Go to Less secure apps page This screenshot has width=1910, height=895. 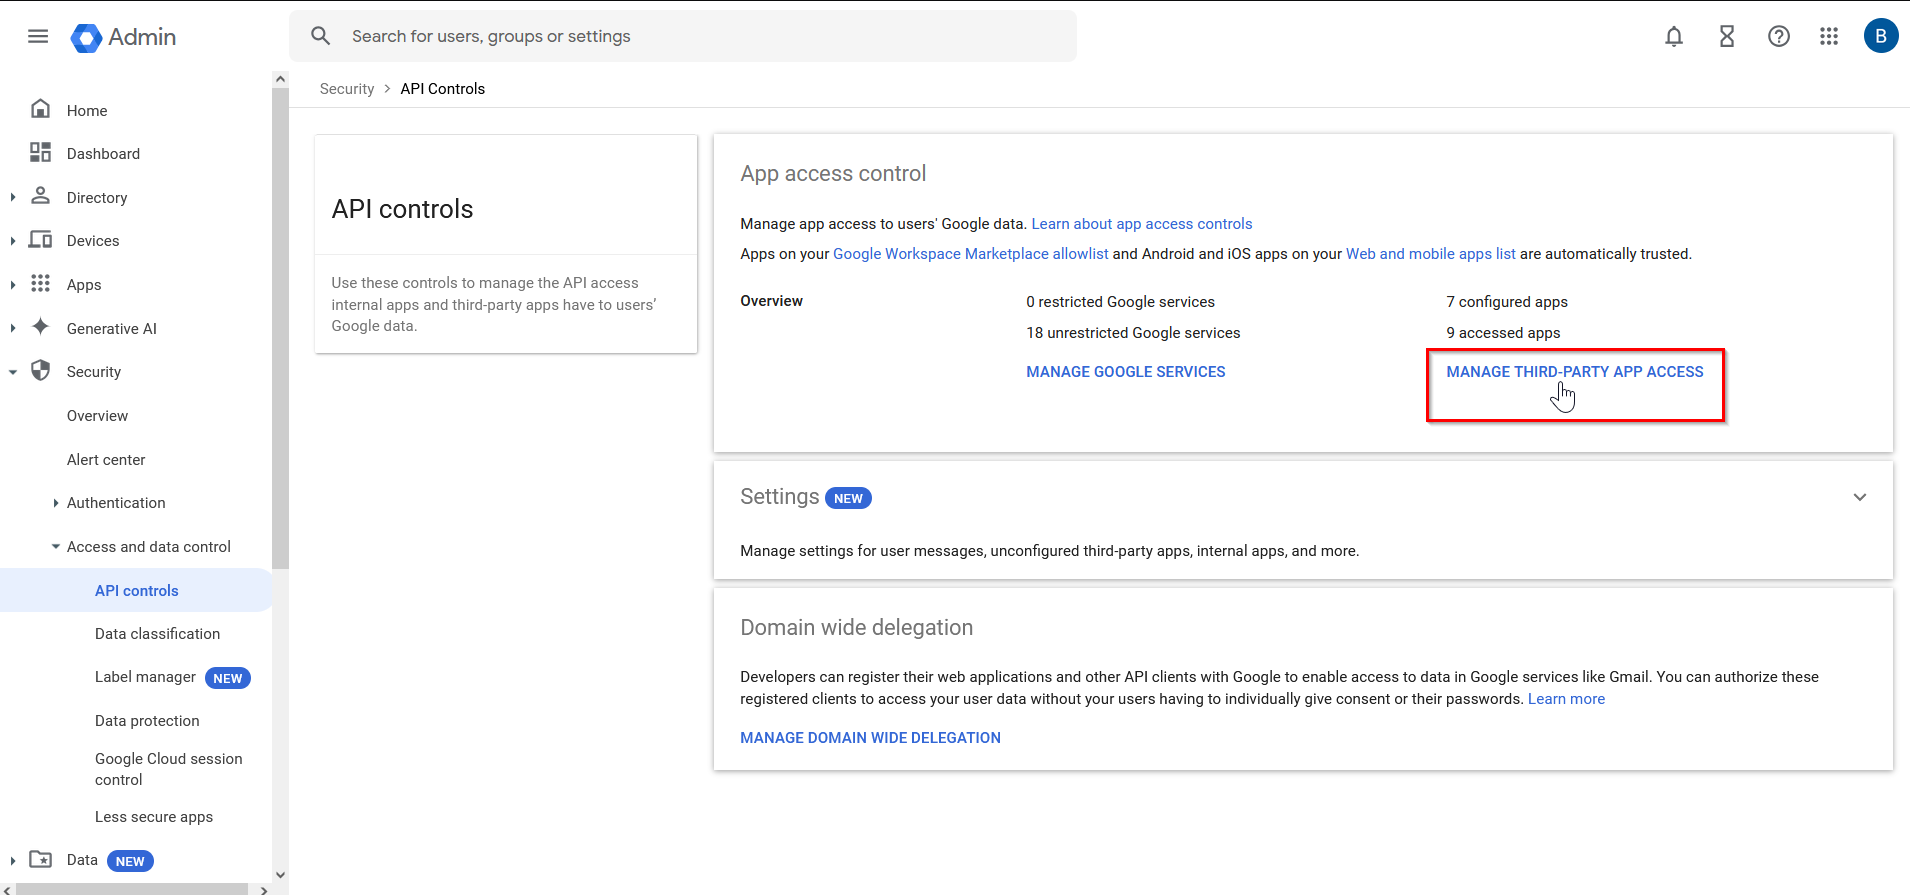point(154,817)
